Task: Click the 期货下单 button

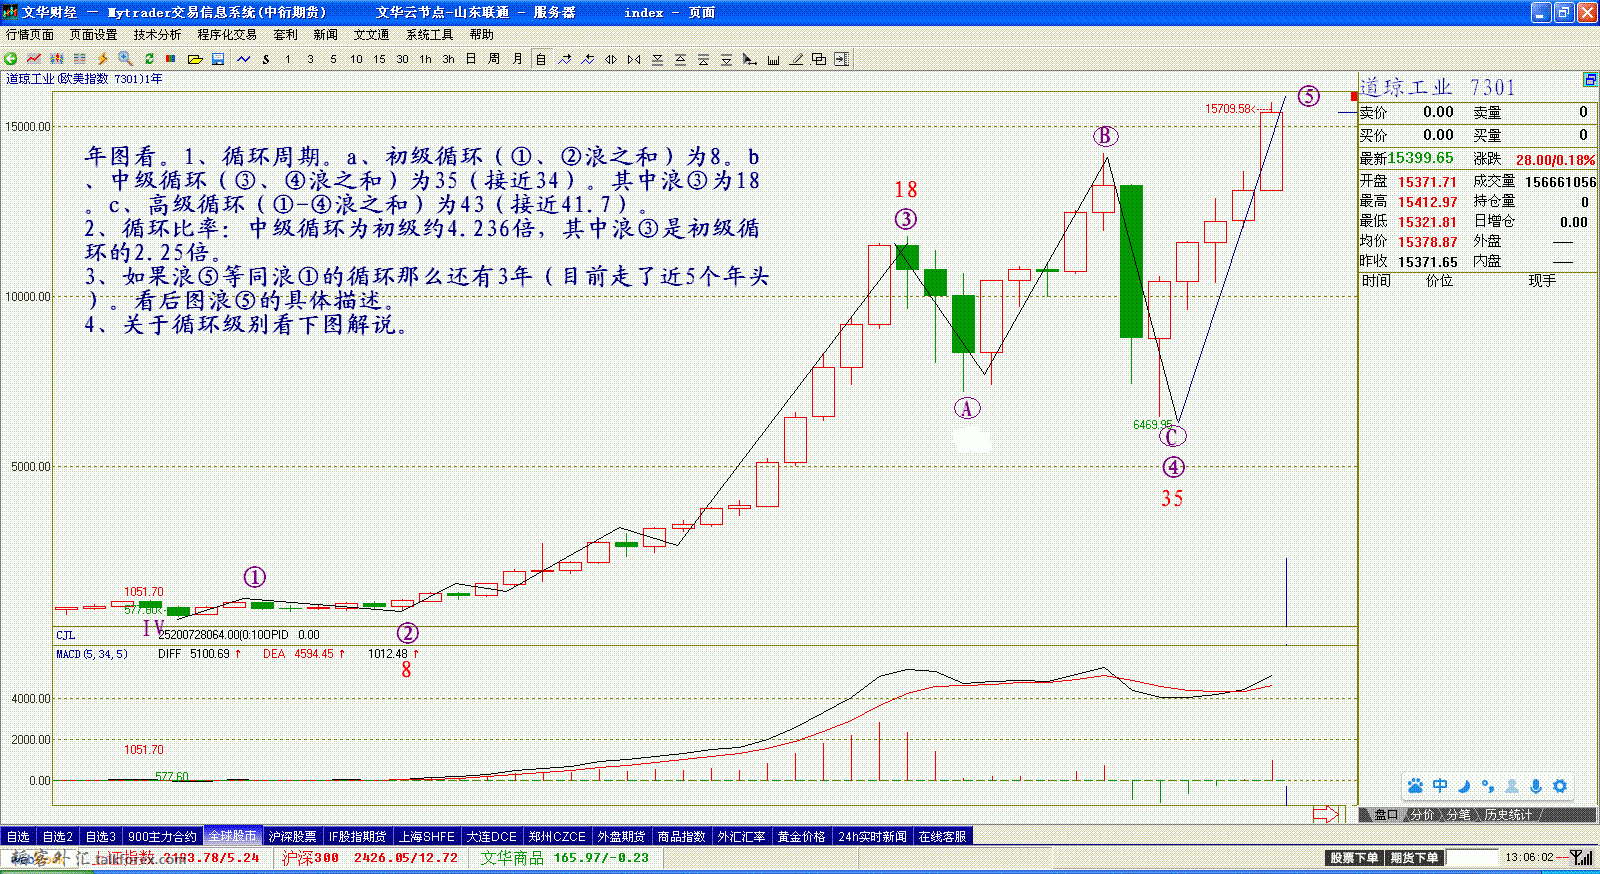Action: pyautogui.click(x=1414, y=858)
